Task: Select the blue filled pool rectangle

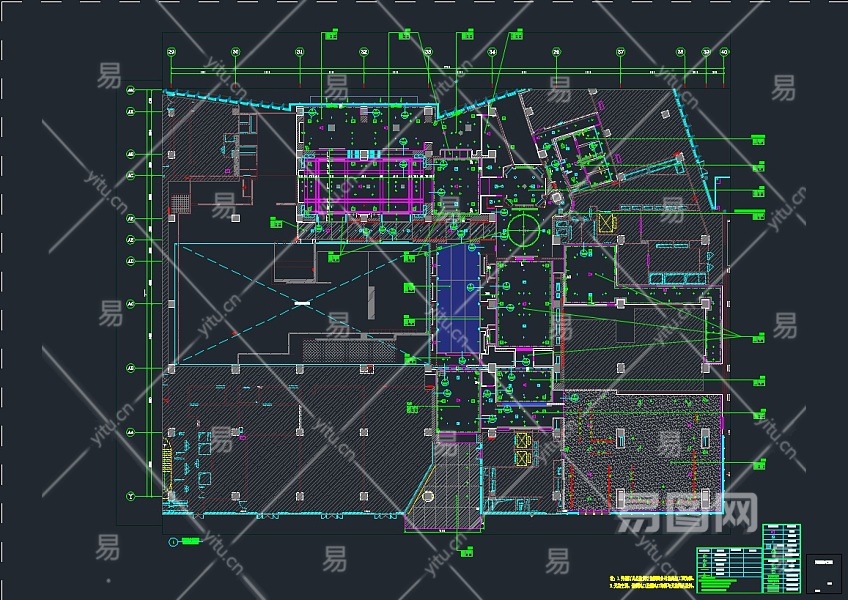Action: (458, 299)
